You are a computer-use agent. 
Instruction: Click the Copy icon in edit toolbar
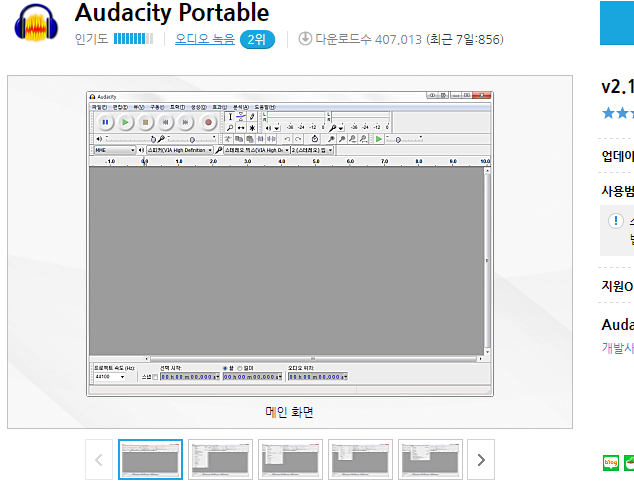coord(239,139)
